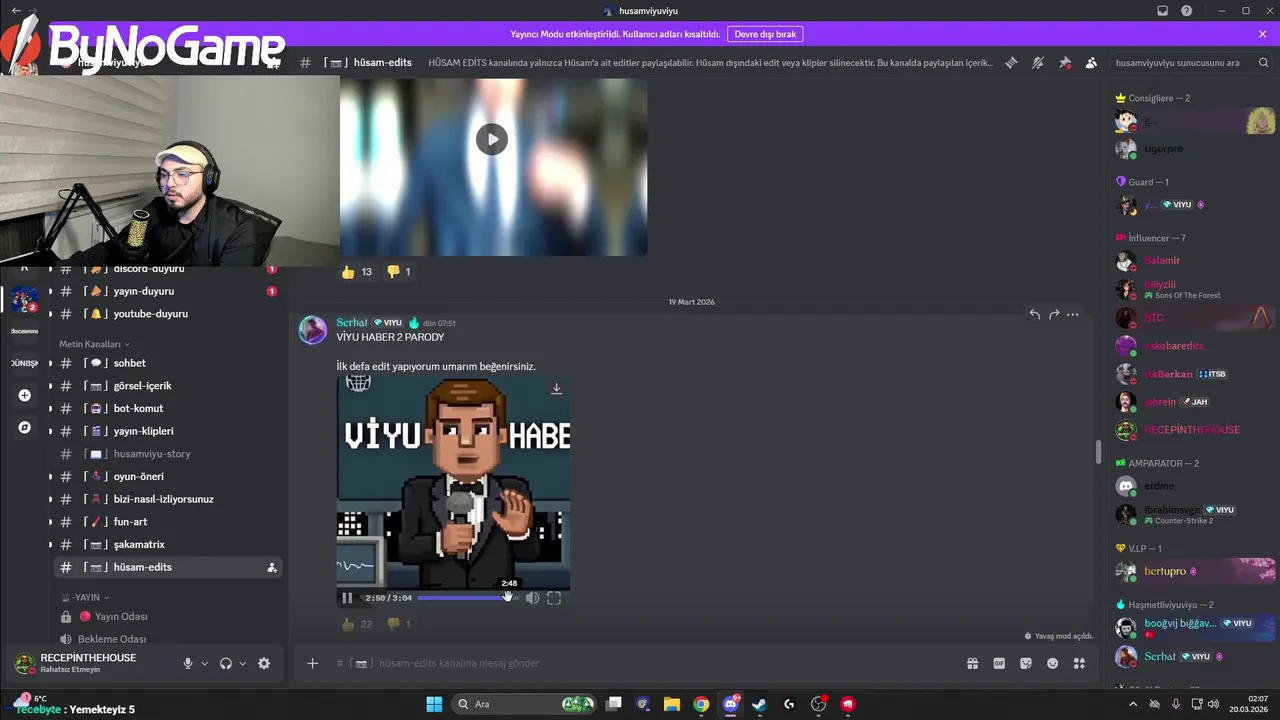Open Windows Start menu
Viewport: 1280px width, 720px height.
coord(434,704)
